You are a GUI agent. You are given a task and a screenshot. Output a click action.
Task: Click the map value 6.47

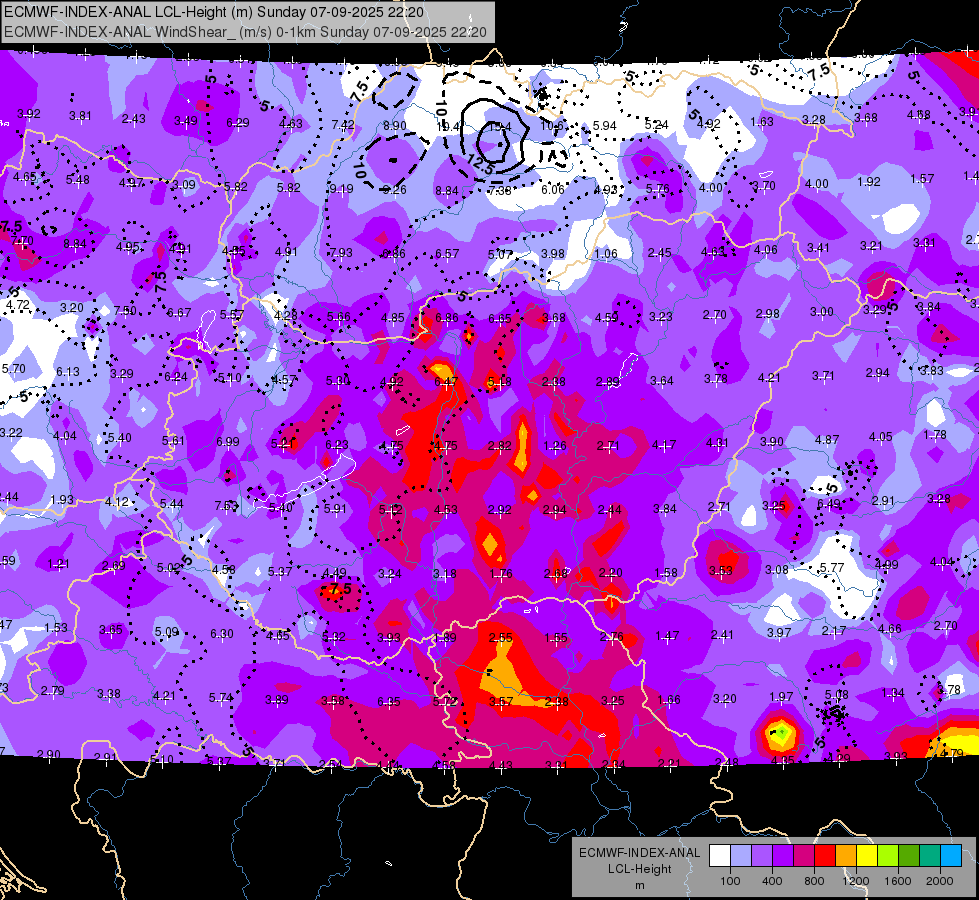[446, 381]
